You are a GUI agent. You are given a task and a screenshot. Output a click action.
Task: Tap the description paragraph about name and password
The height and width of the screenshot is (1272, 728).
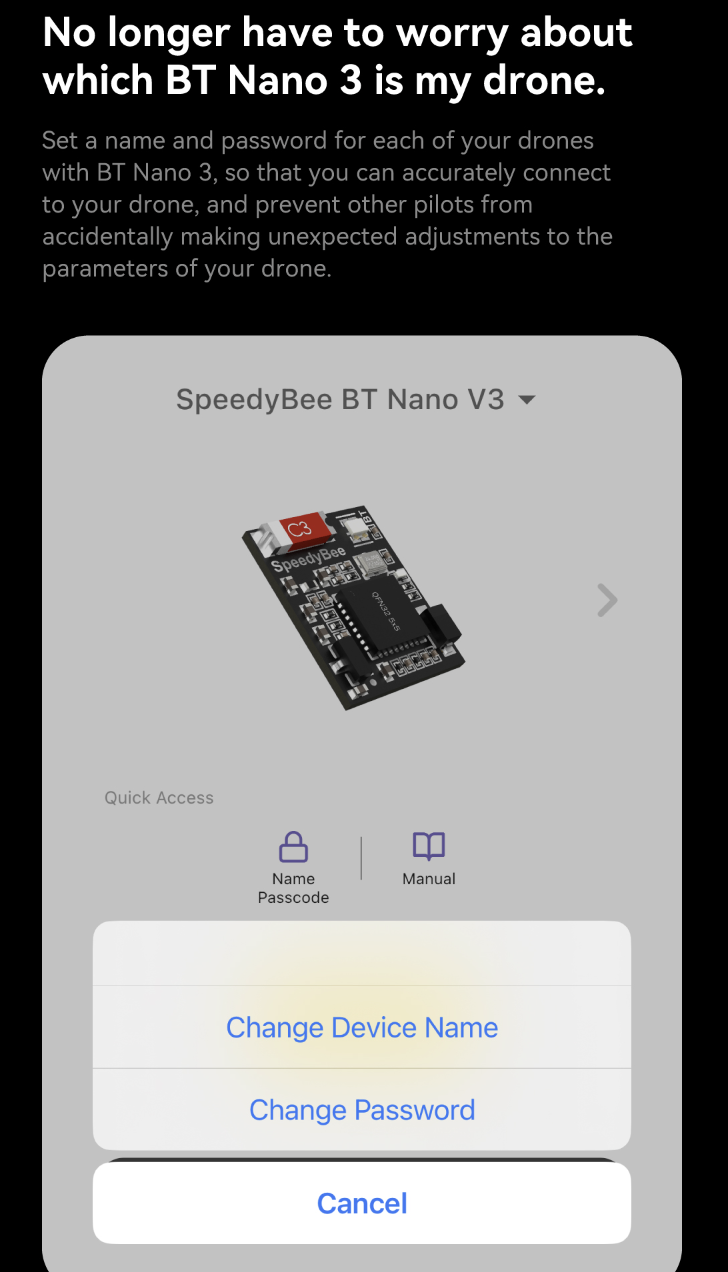pos(327,204)
